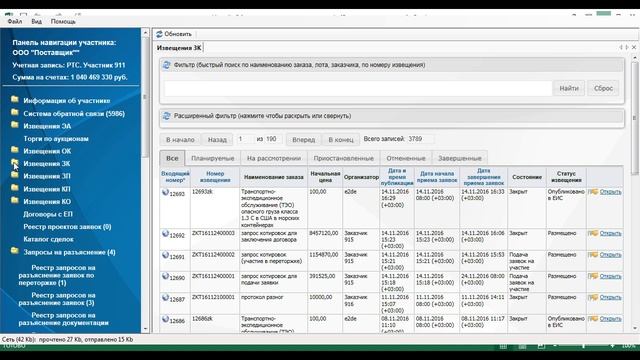Viewport: 640px width, 360px height.
Task: Open the Система обратной связи folder icon
Action: pyautogui.click(x=15, y=112)
